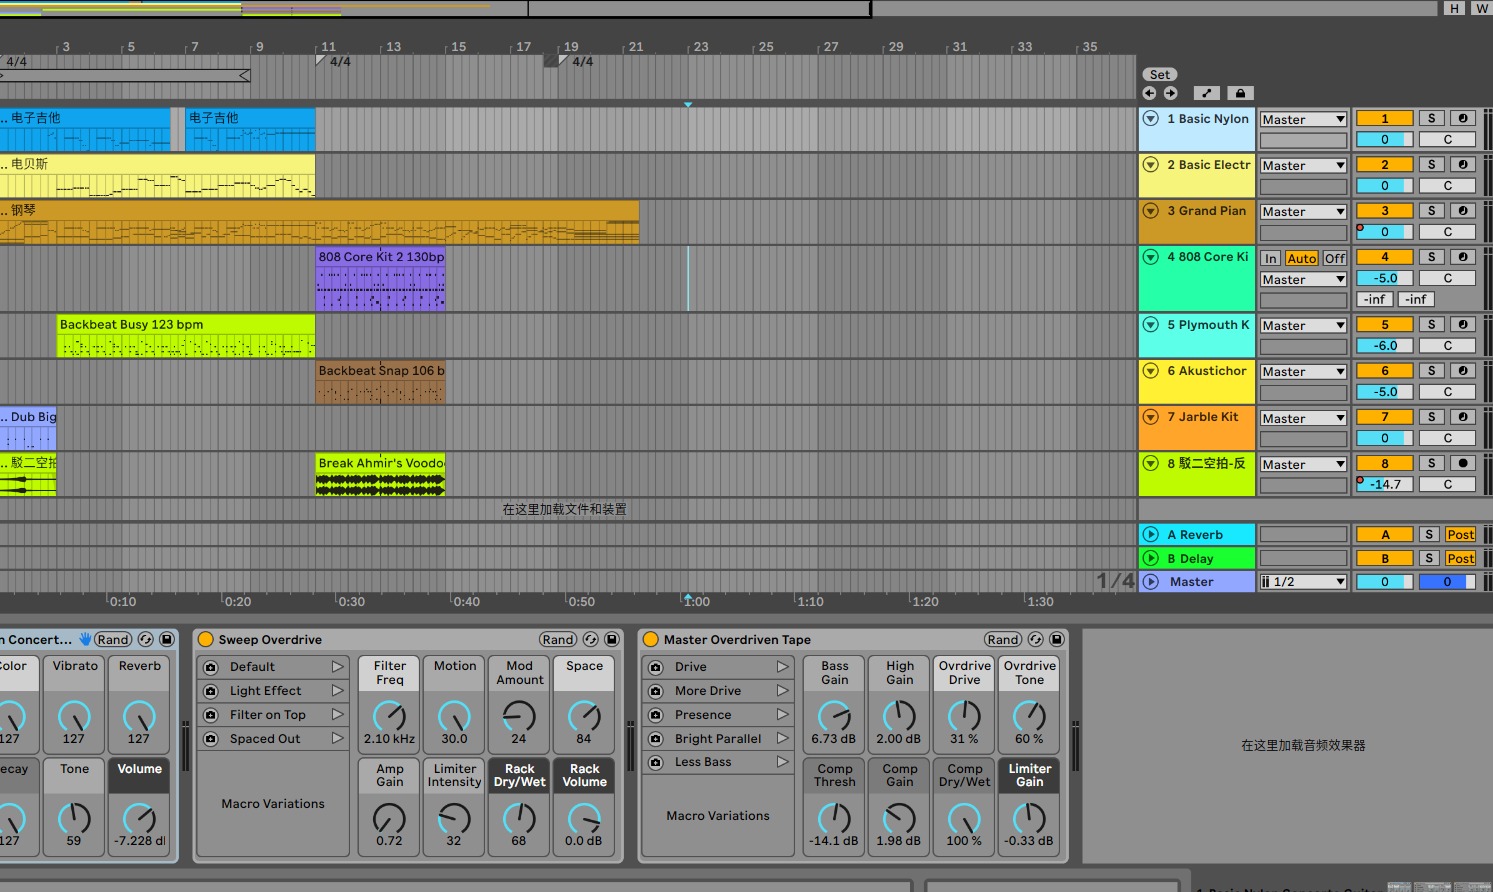
Task: Click the W button at top right
Action: click(x=1481, y=8)
